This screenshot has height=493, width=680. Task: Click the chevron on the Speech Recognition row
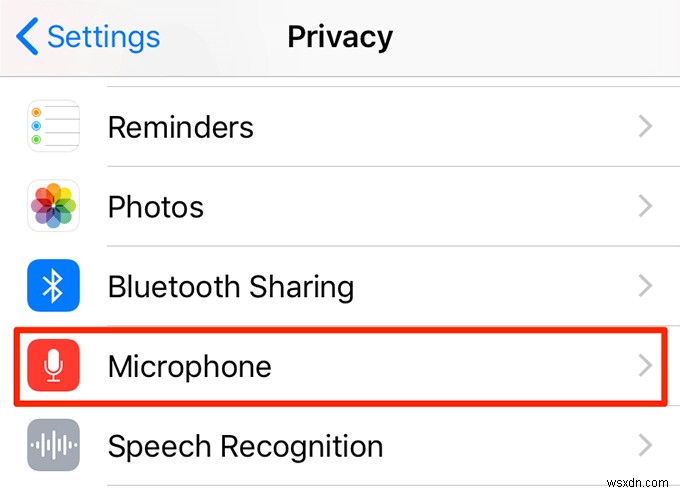tap(646, 445)
